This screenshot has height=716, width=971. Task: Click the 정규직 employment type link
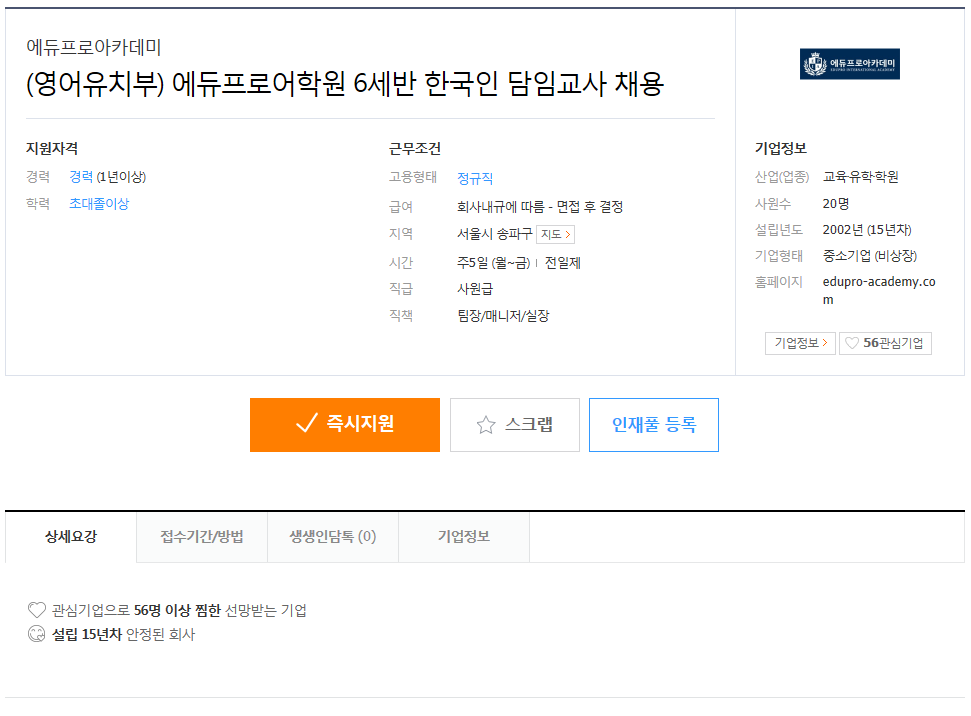click(x=475, y=179)
